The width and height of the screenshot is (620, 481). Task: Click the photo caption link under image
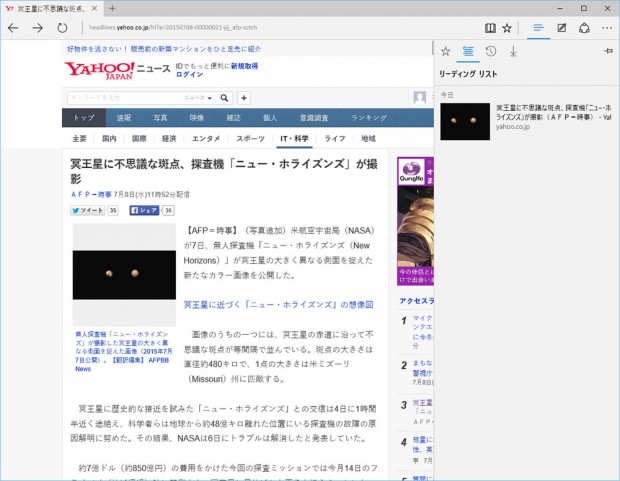[x=123, y=351]
